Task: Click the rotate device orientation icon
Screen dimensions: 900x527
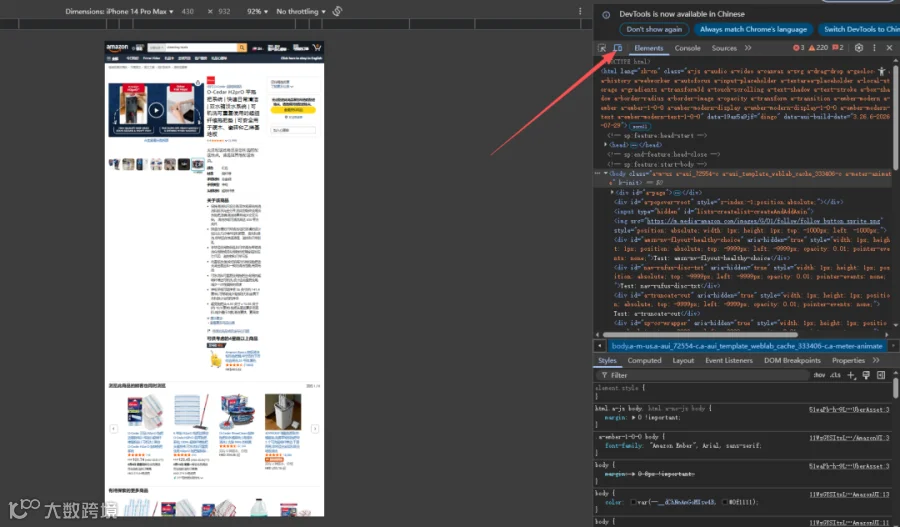Action: click(338, 11)
